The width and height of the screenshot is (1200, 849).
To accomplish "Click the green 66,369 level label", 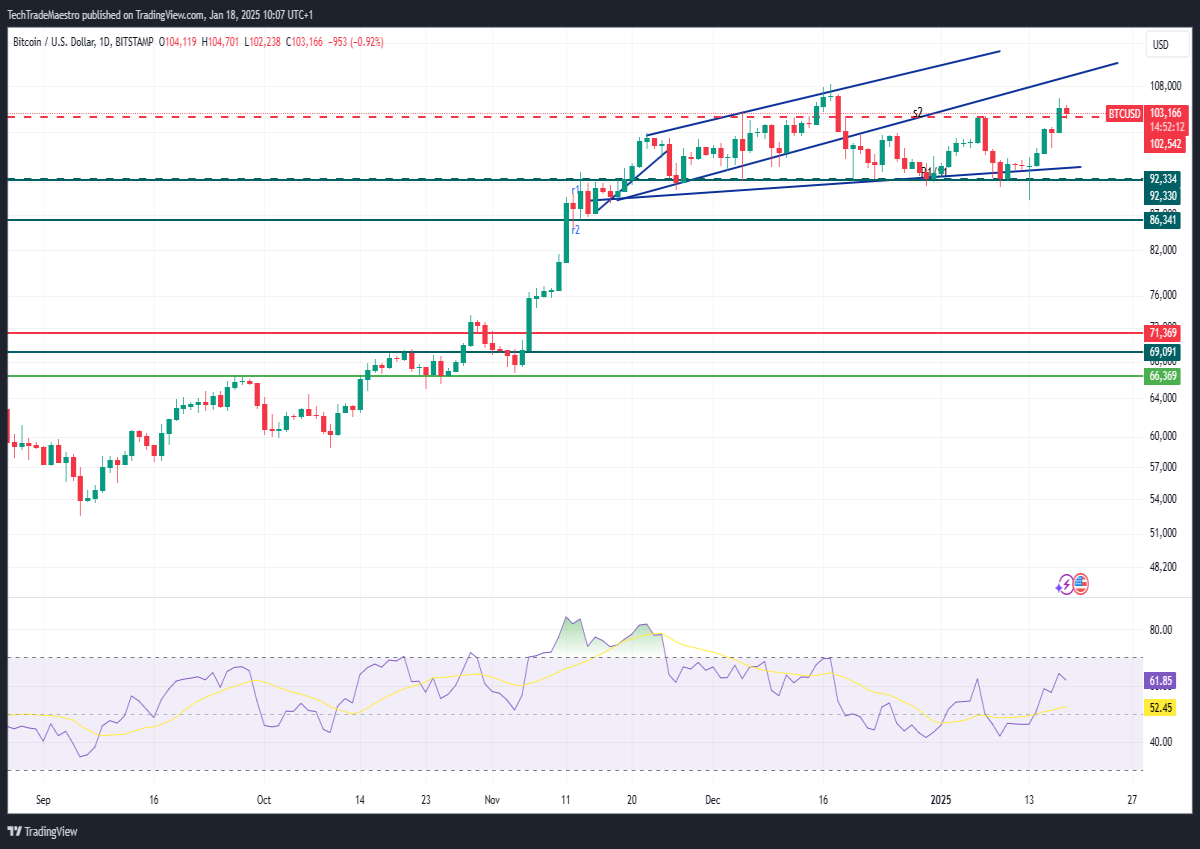I will 1163,376.
